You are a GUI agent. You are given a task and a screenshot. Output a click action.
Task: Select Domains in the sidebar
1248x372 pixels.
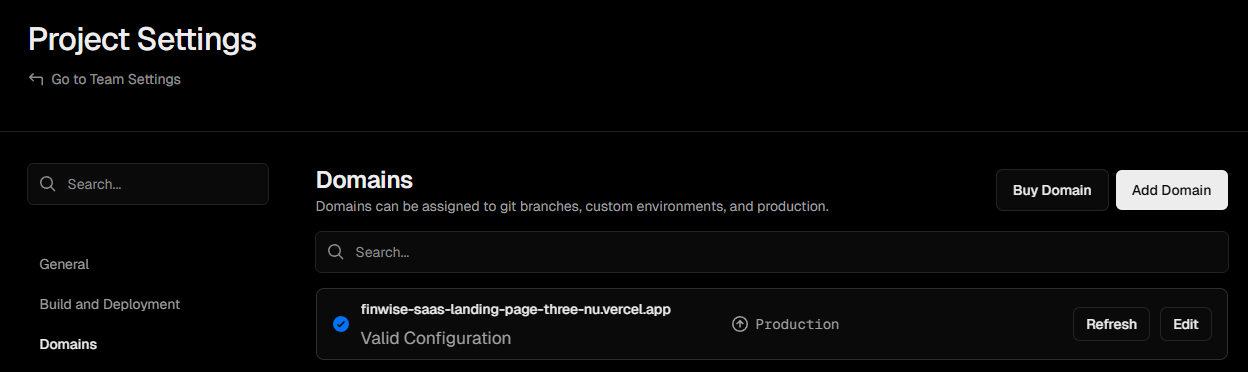(68, 344)
